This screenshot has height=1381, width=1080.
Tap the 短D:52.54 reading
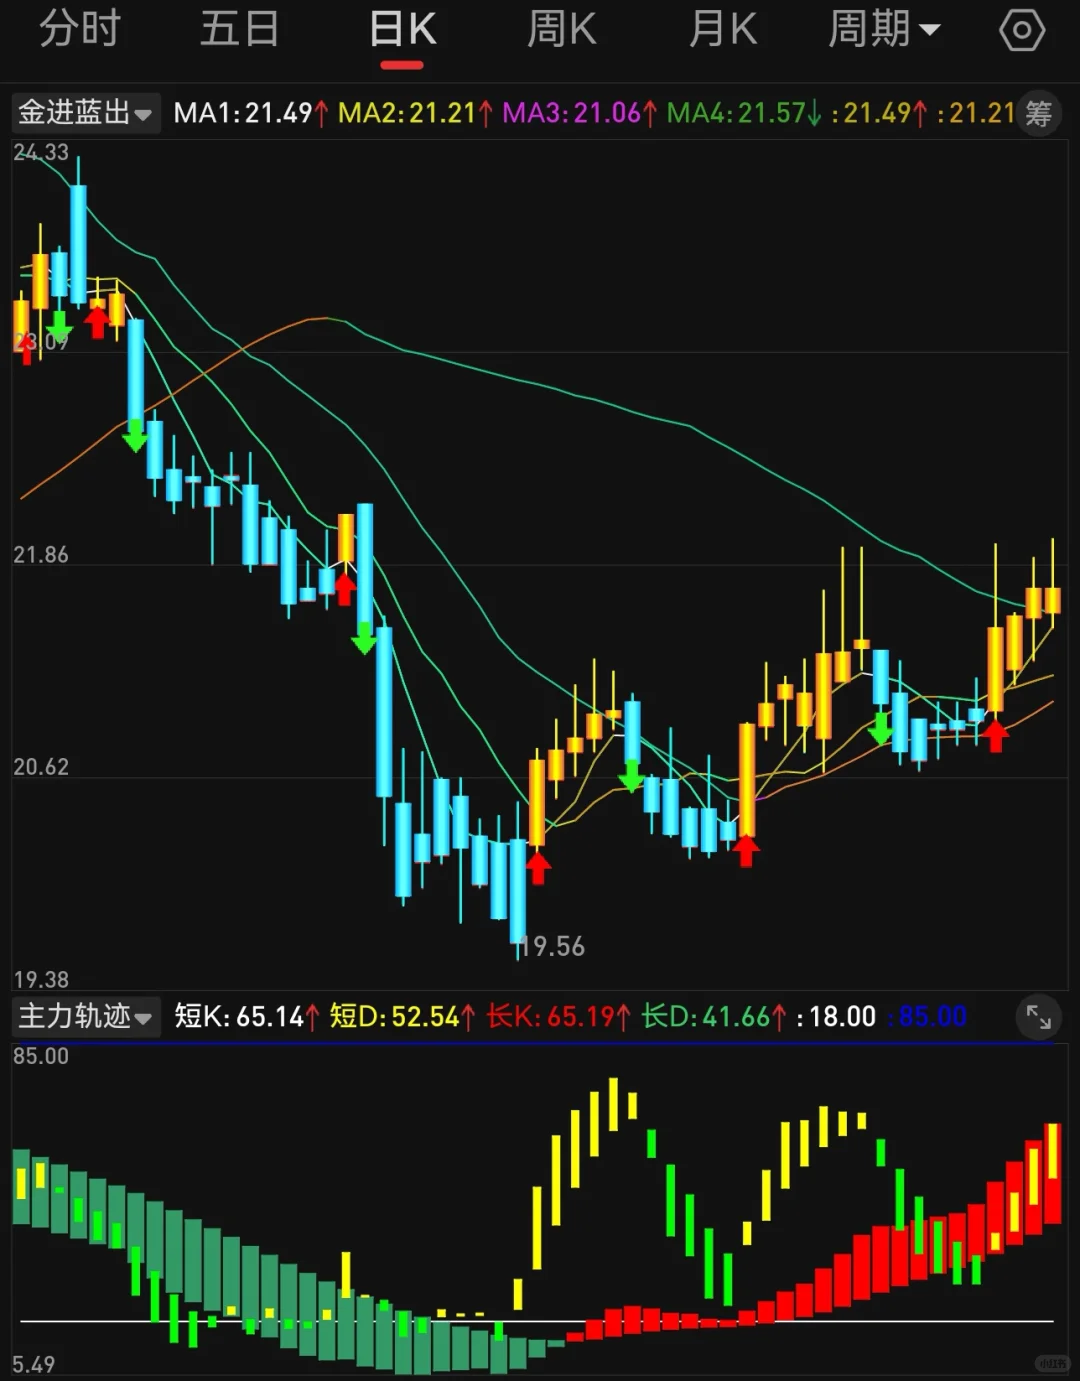[402, 1017]
